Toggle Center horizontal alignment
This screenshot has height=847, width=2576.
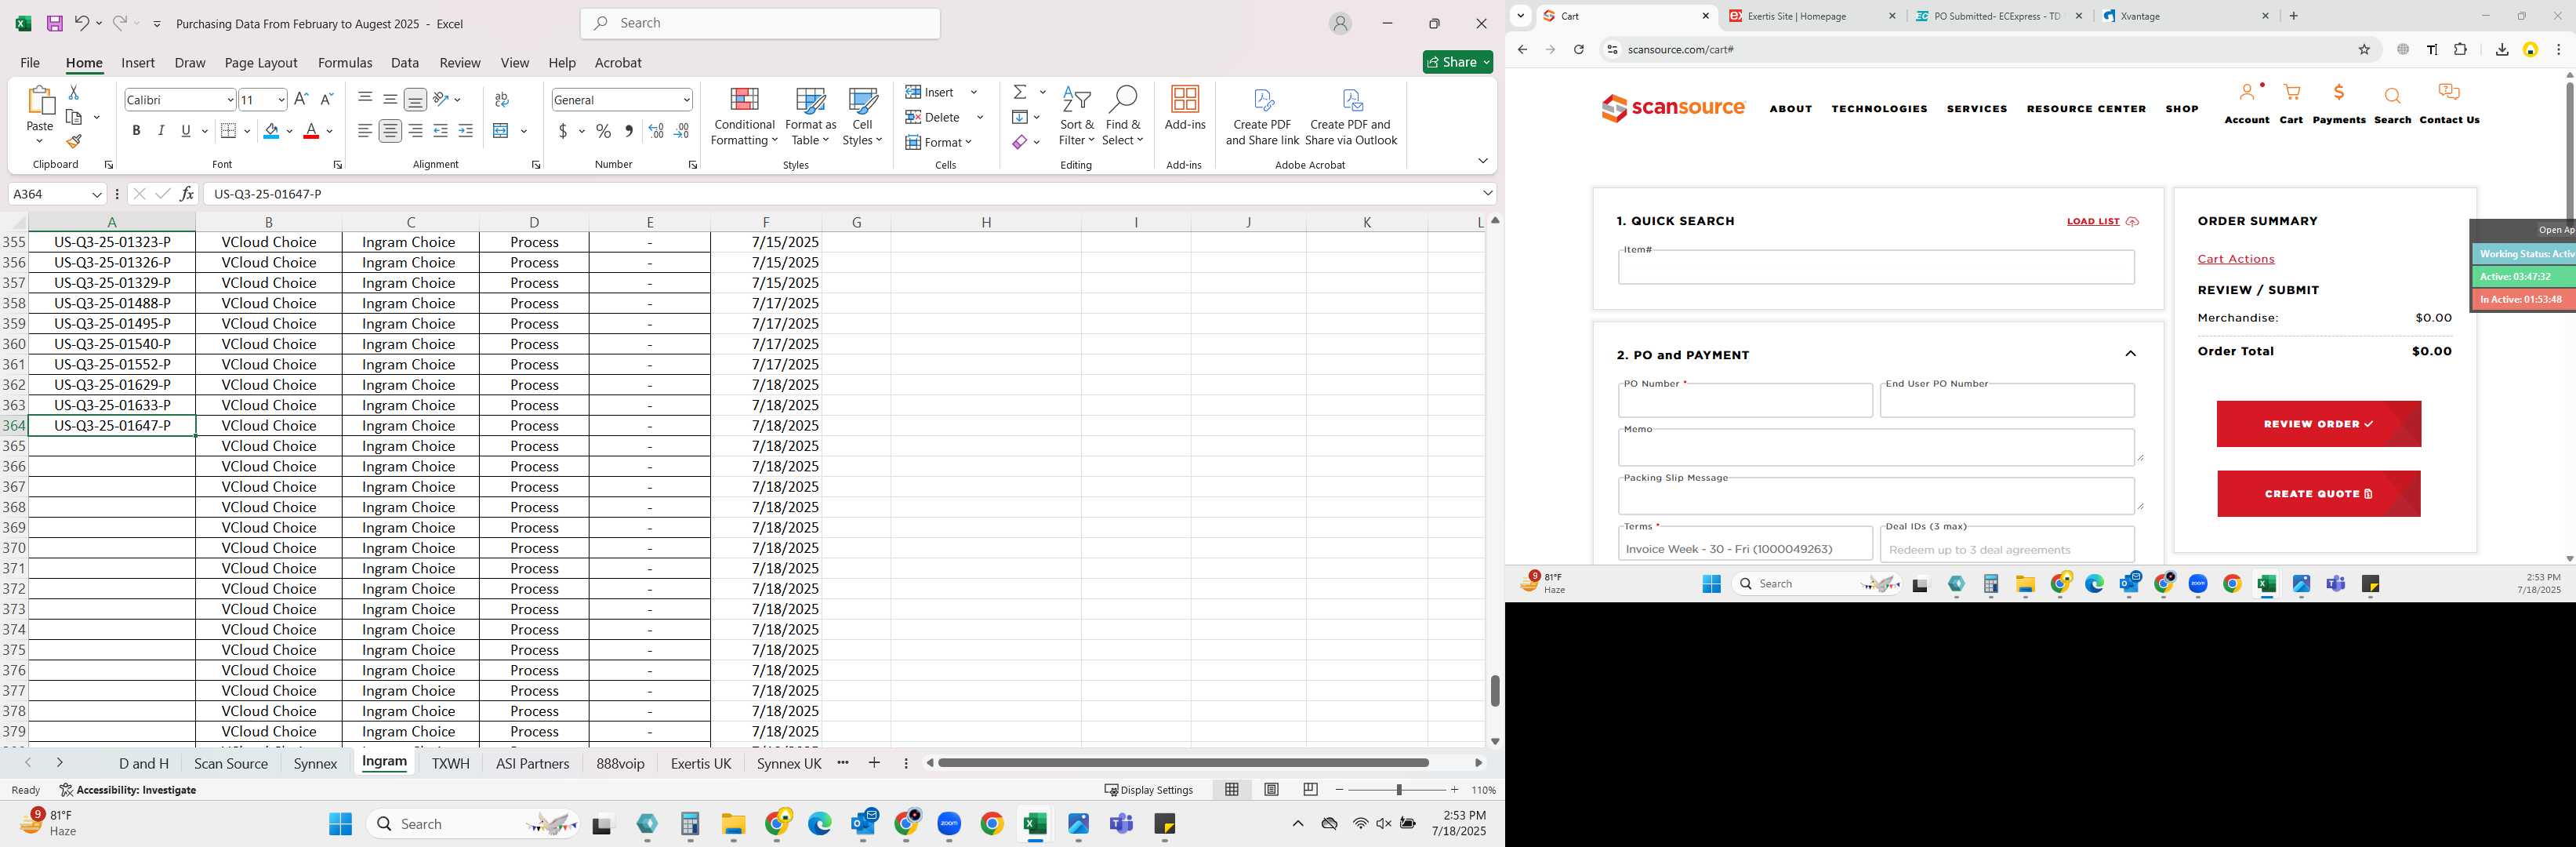[390, 131]
